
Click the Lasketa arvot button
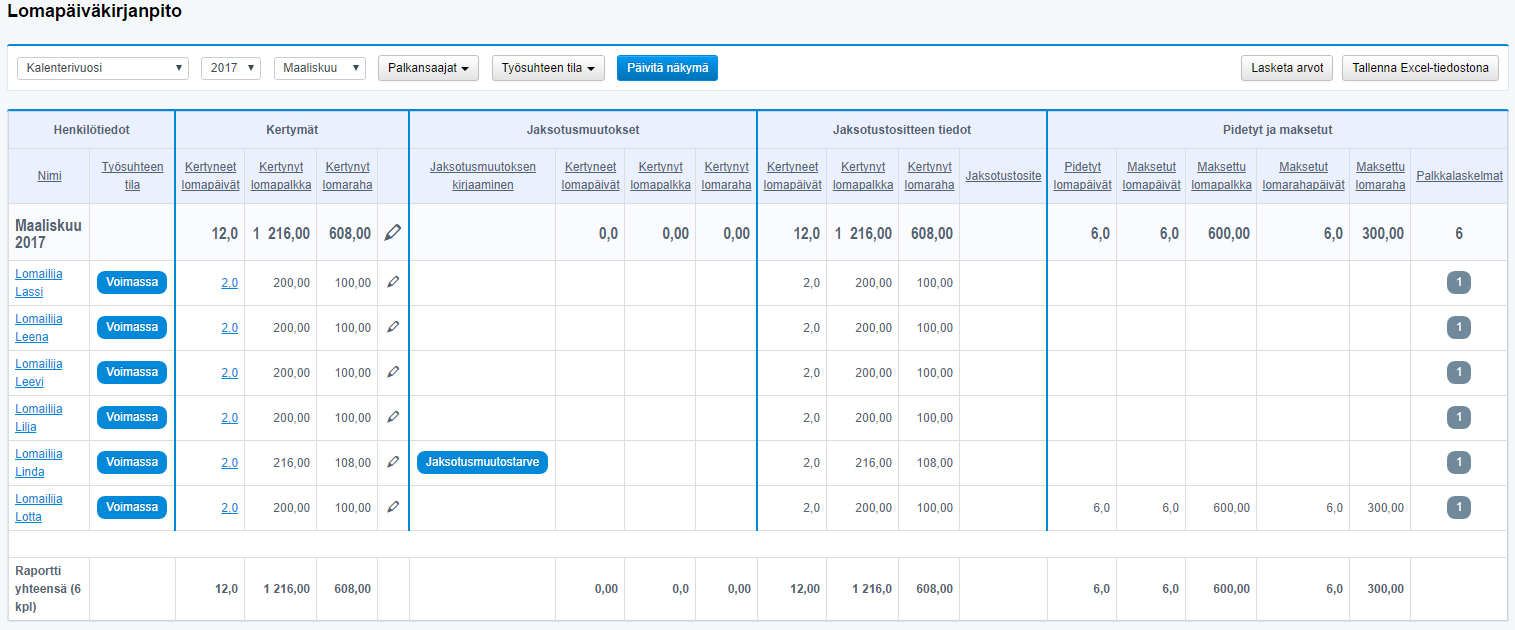1286,68
